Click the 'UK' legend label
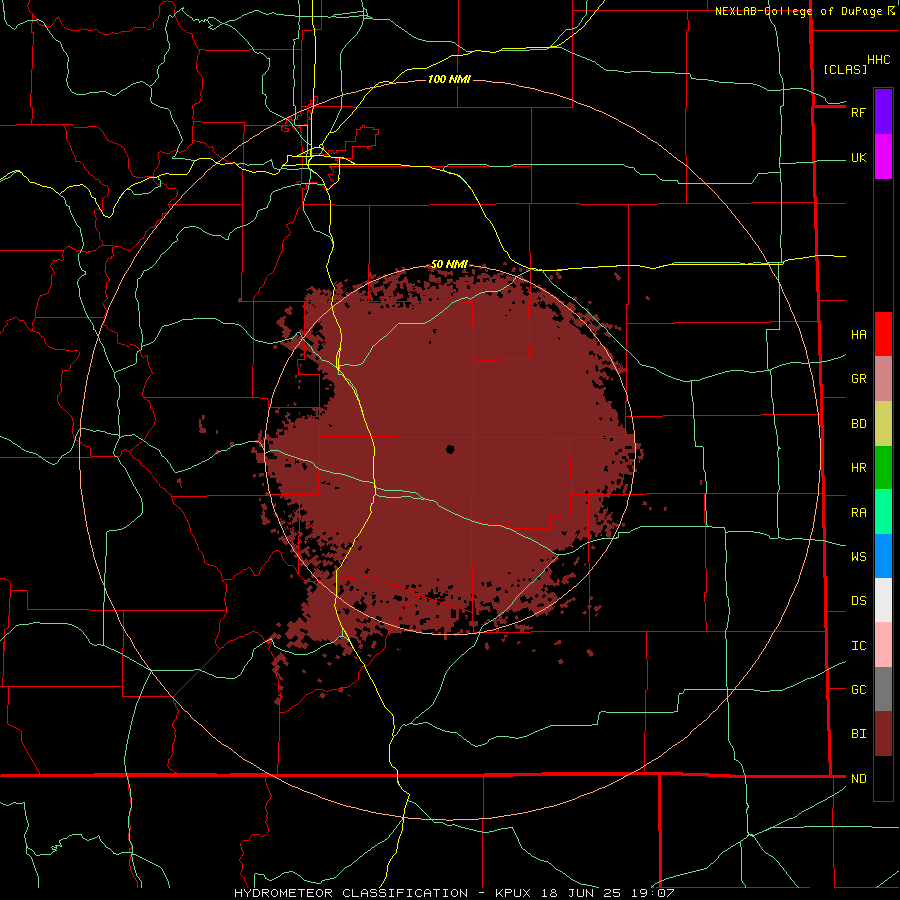This screenshot has width=900, height=900. point(858,158)
